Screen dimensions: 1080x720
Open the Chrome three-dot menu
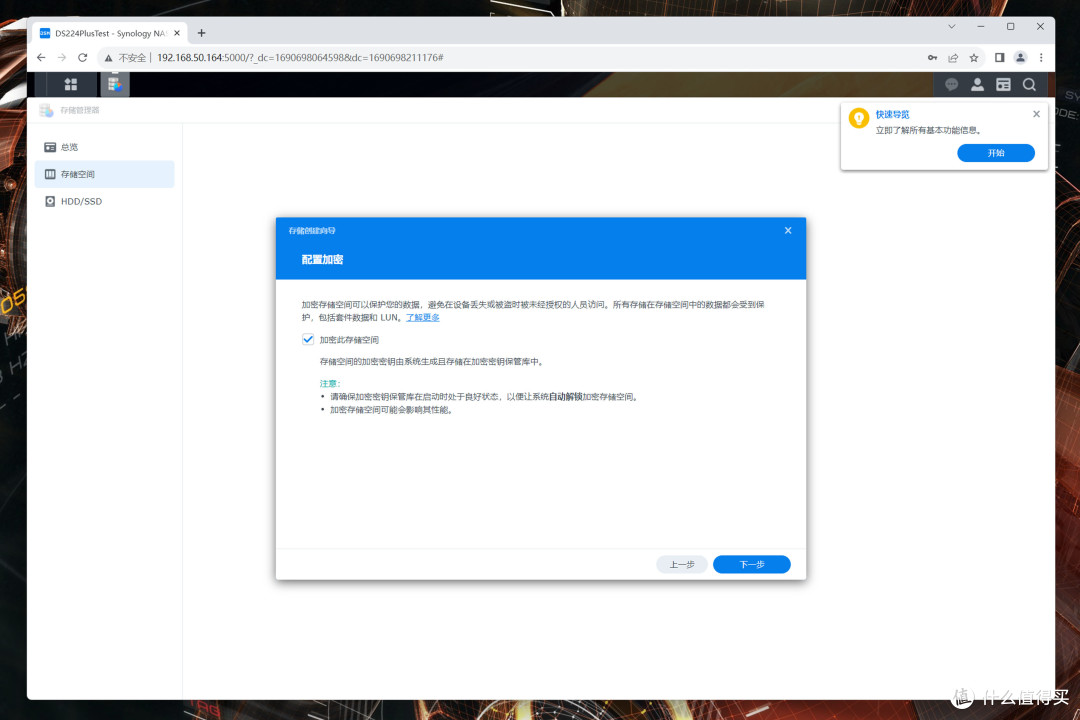point(1040,57)
